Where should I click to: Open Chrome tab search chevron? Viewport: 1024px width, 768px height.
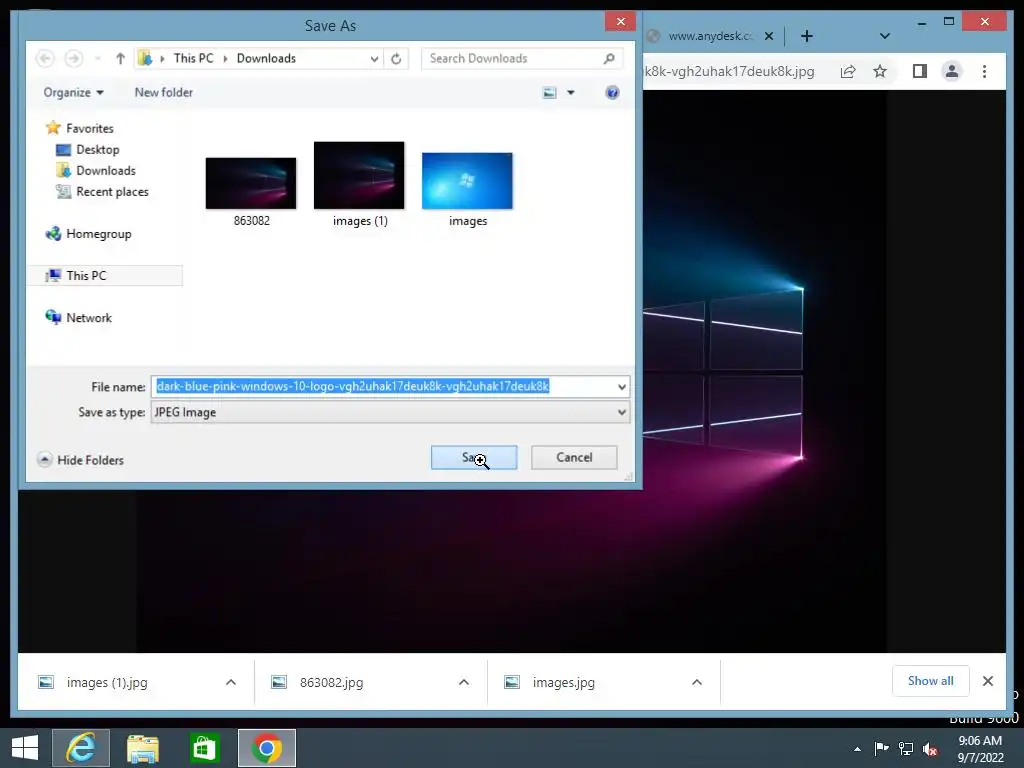885,36
